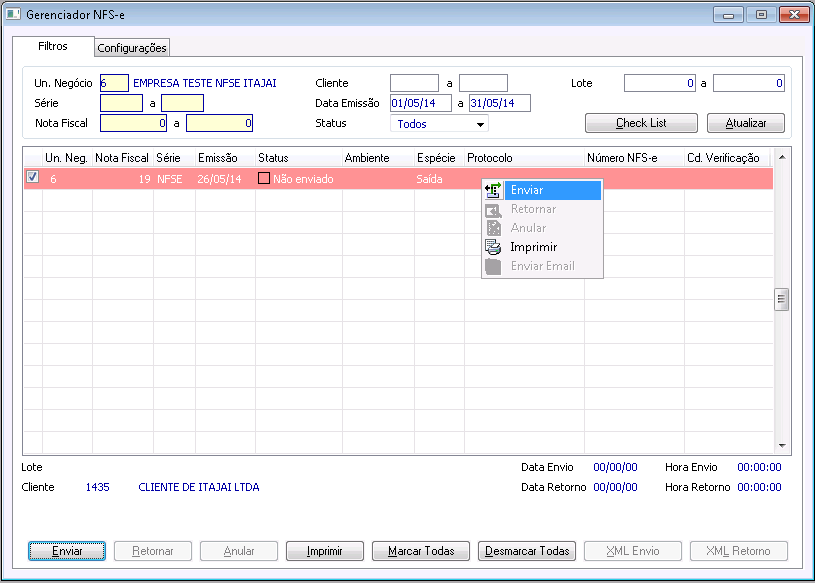Minimize the Gerenciador NFS-e window

pos(728,15)
